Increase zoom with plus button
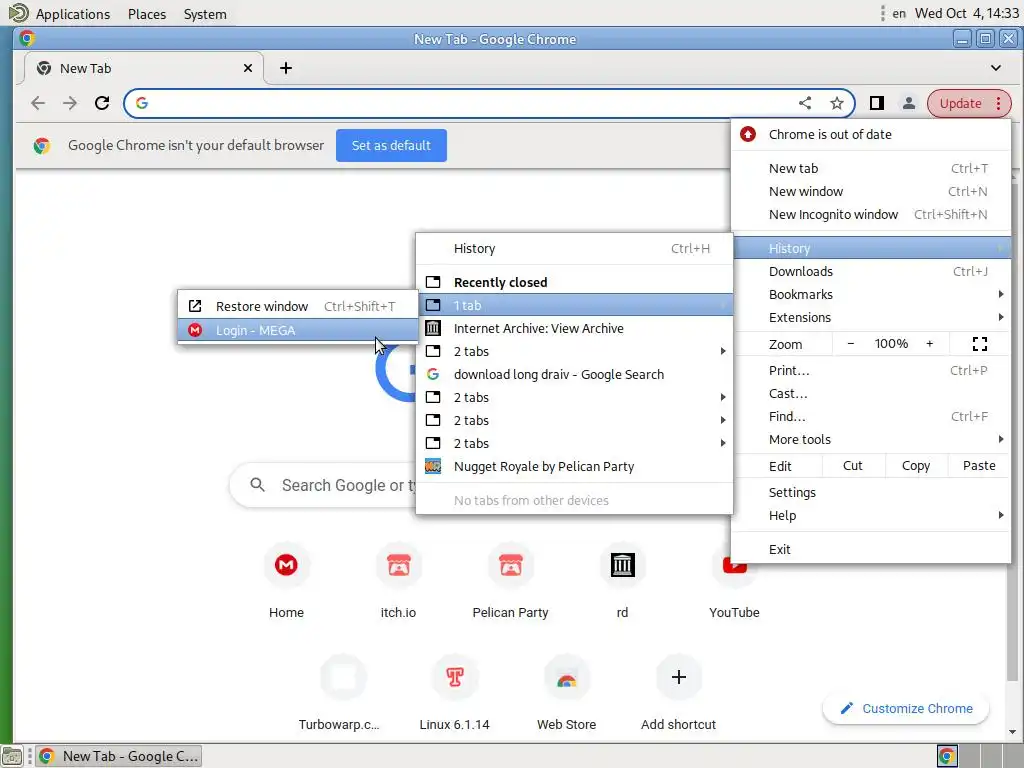1024x768 pixels. point(929,344)
